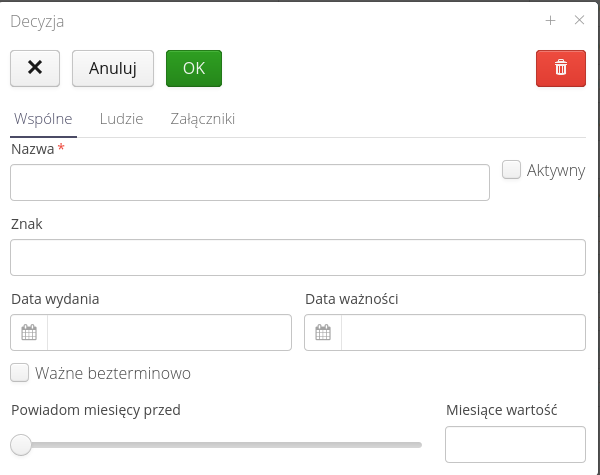Focus the Nazwa text field
Image resolution: width=600 pixels, height=475 pixels.
tap(250, 183)
